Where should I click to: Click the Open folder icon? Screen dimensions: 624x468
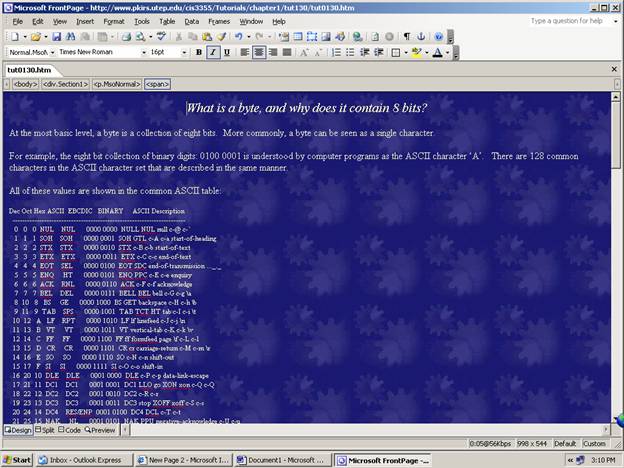36,37
